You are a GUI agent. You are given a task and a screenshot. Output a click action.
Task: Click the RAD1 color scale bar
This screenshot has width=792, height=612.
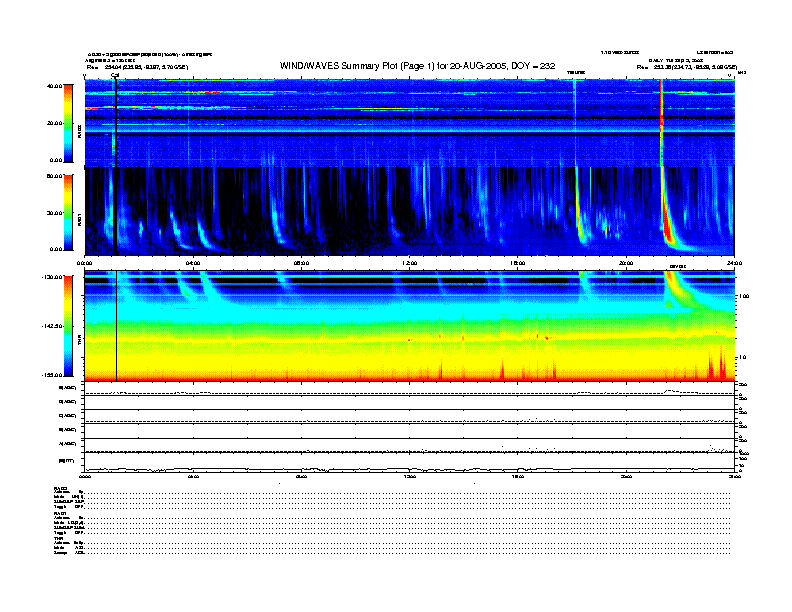[x=68, y=213]
